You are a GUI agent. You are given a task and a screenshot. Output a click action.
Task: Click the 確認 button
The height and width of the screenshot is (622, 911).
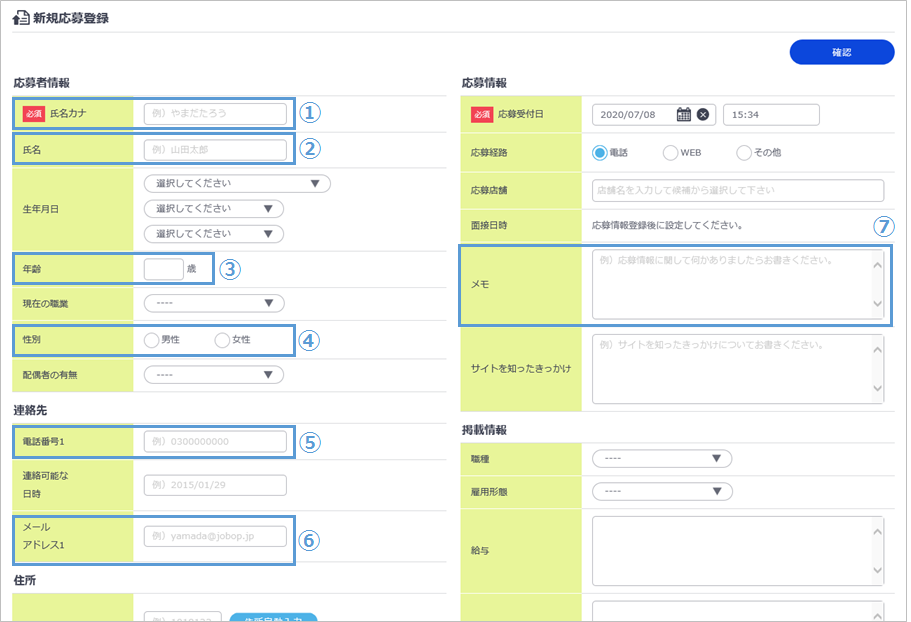(841, 52)
